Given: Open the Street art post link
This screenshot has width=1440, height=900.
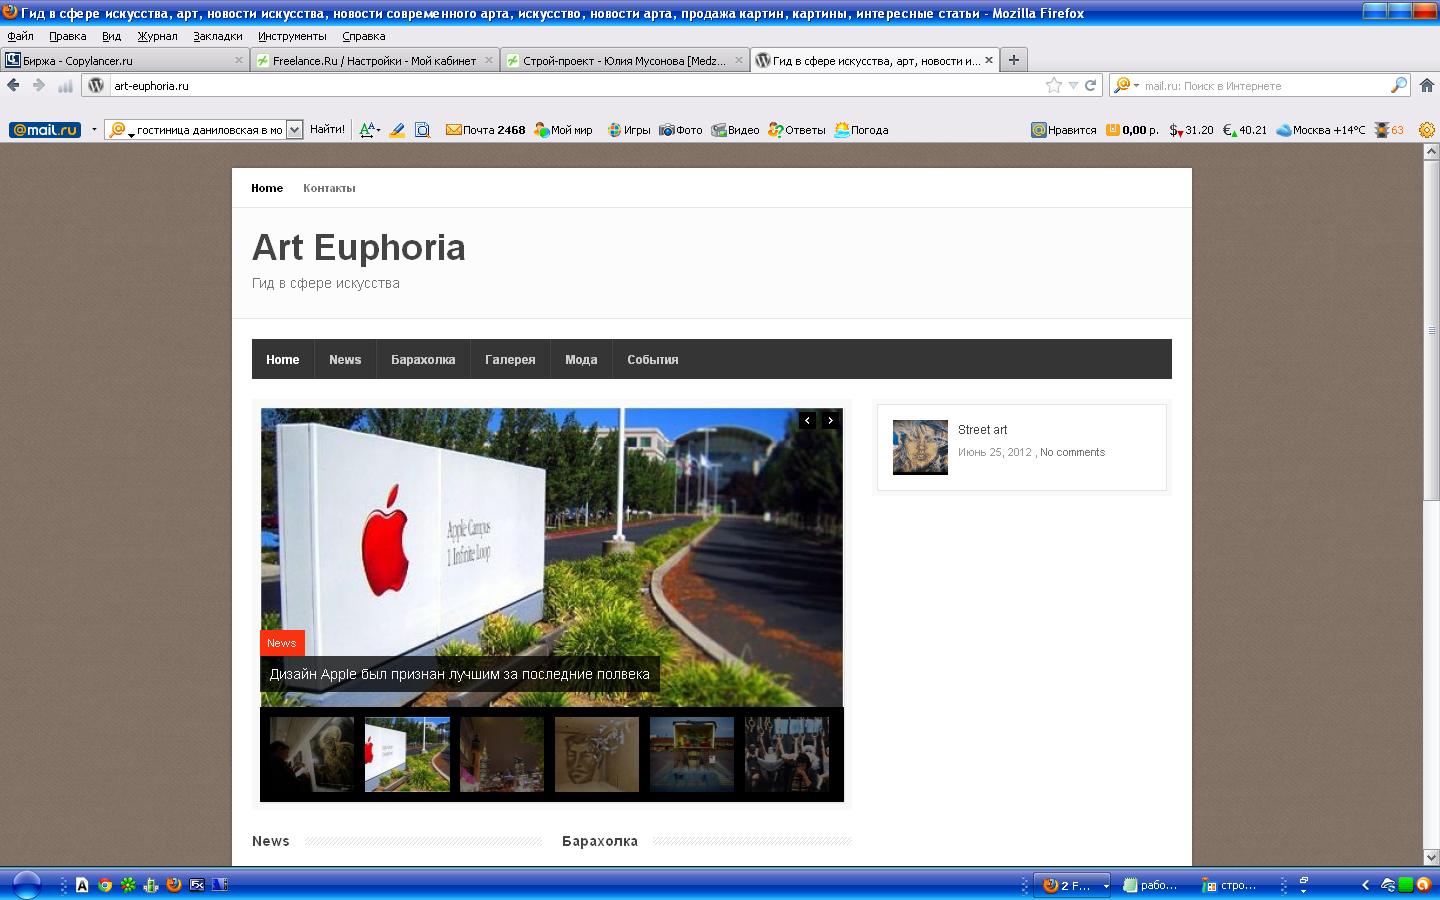Looking at the screenshot, I should (982, 430).
